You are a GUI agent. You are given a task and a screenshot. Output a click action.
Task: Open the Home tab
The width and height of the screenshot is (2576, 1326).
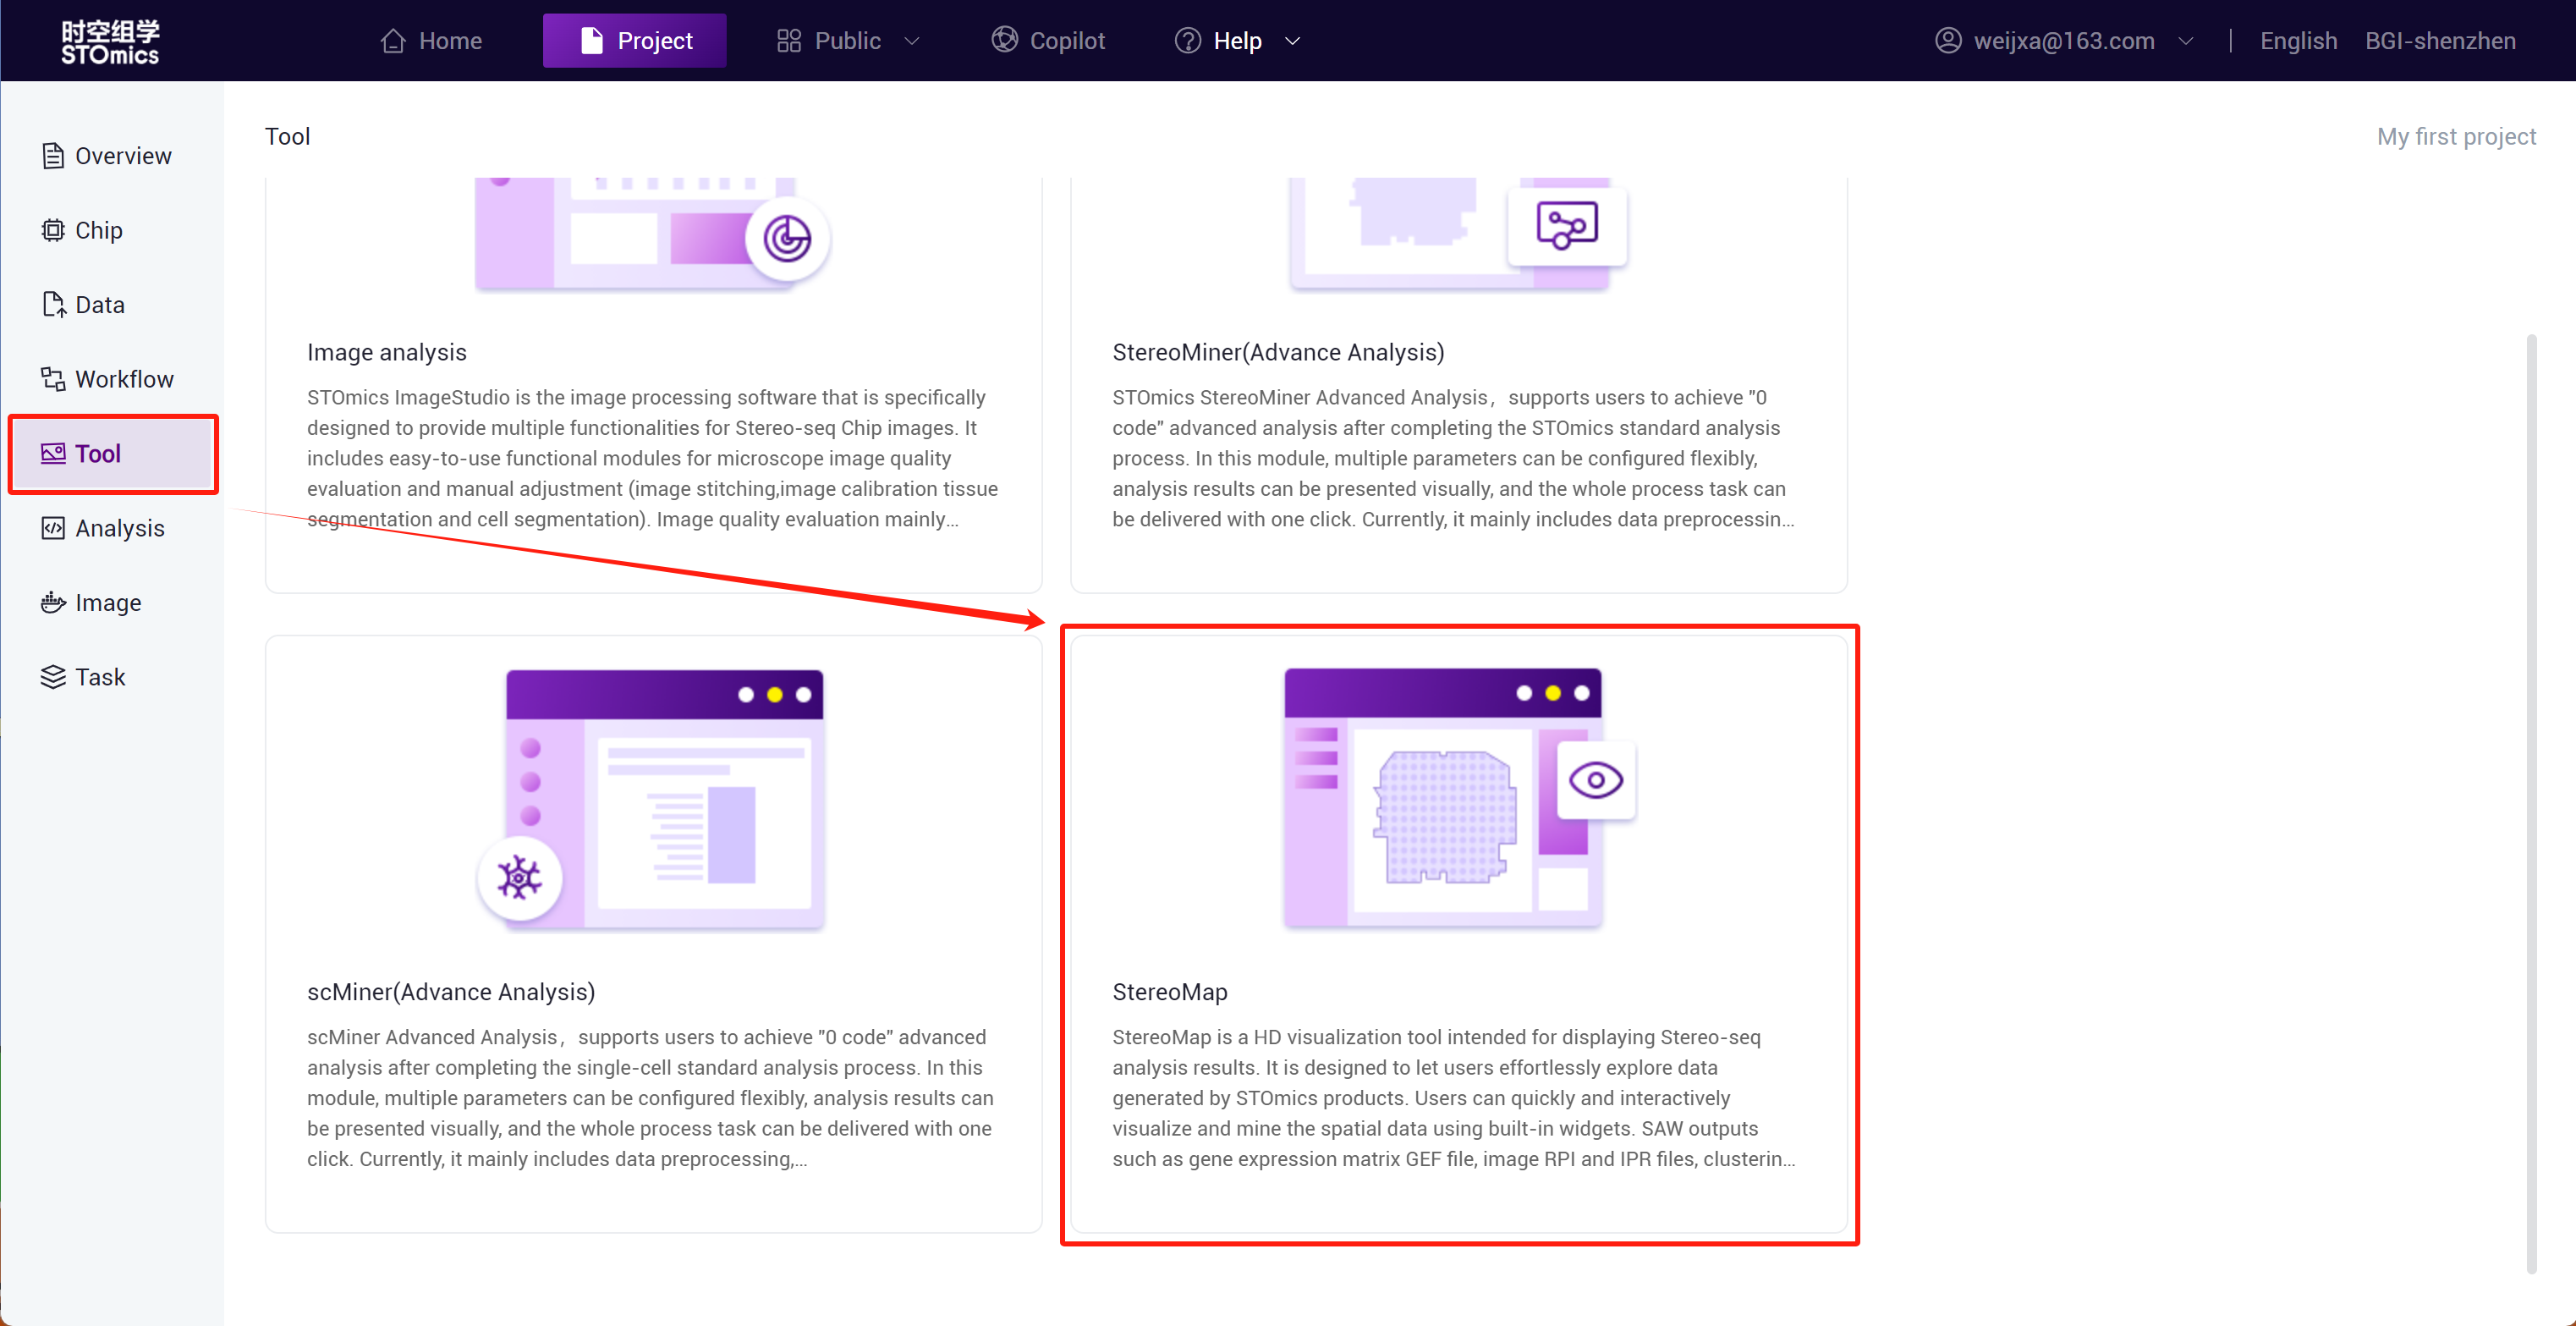tap(431, 41)
